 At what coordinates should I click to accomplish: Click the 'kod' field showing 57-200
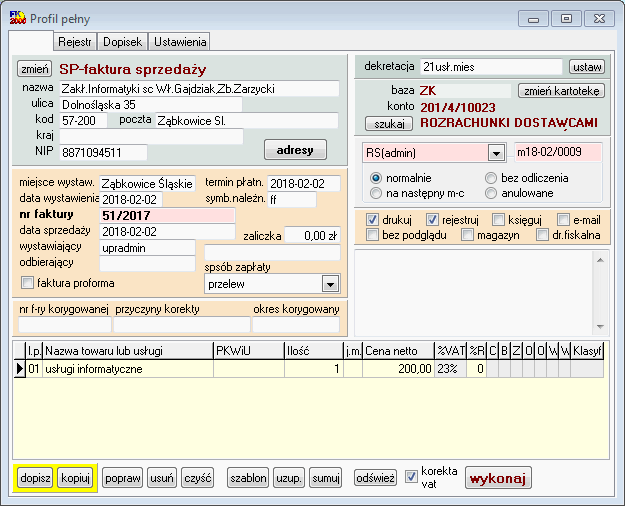[x=83, y=120]
